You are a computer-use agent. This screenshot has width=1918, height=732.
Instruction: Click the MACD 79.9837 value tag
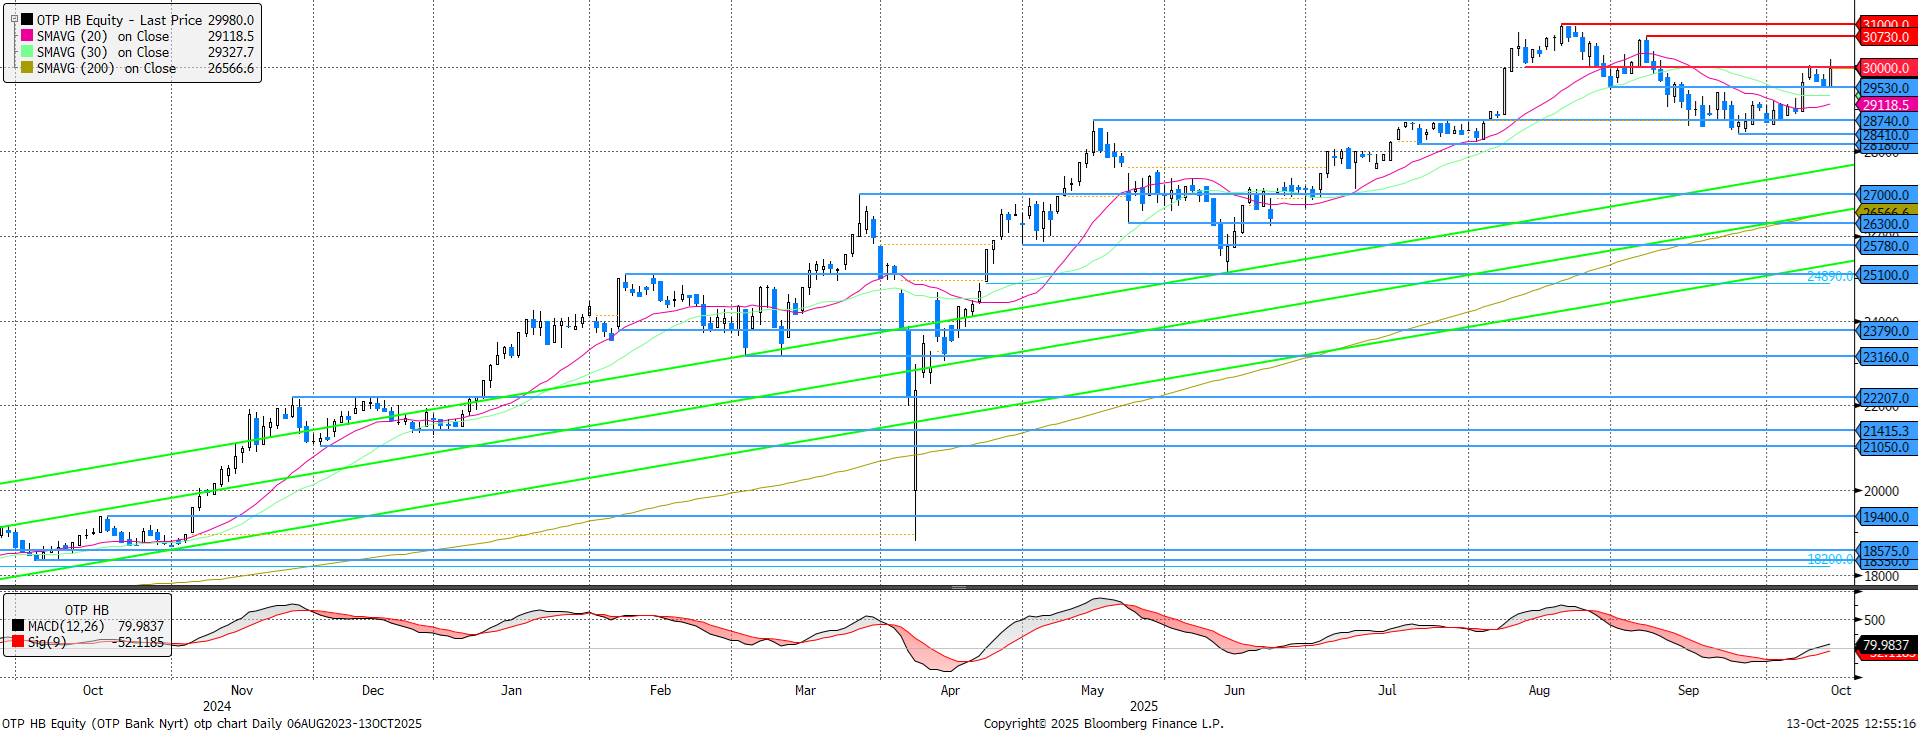[x=1885, y=645]
